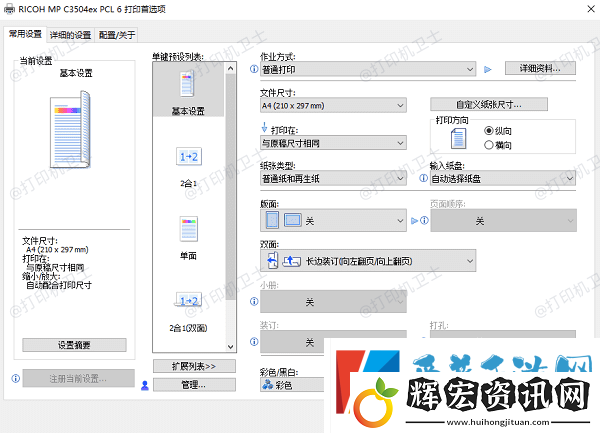Click the 设置摘要 button
600x433 pixels.
click(x=74, y=345)
